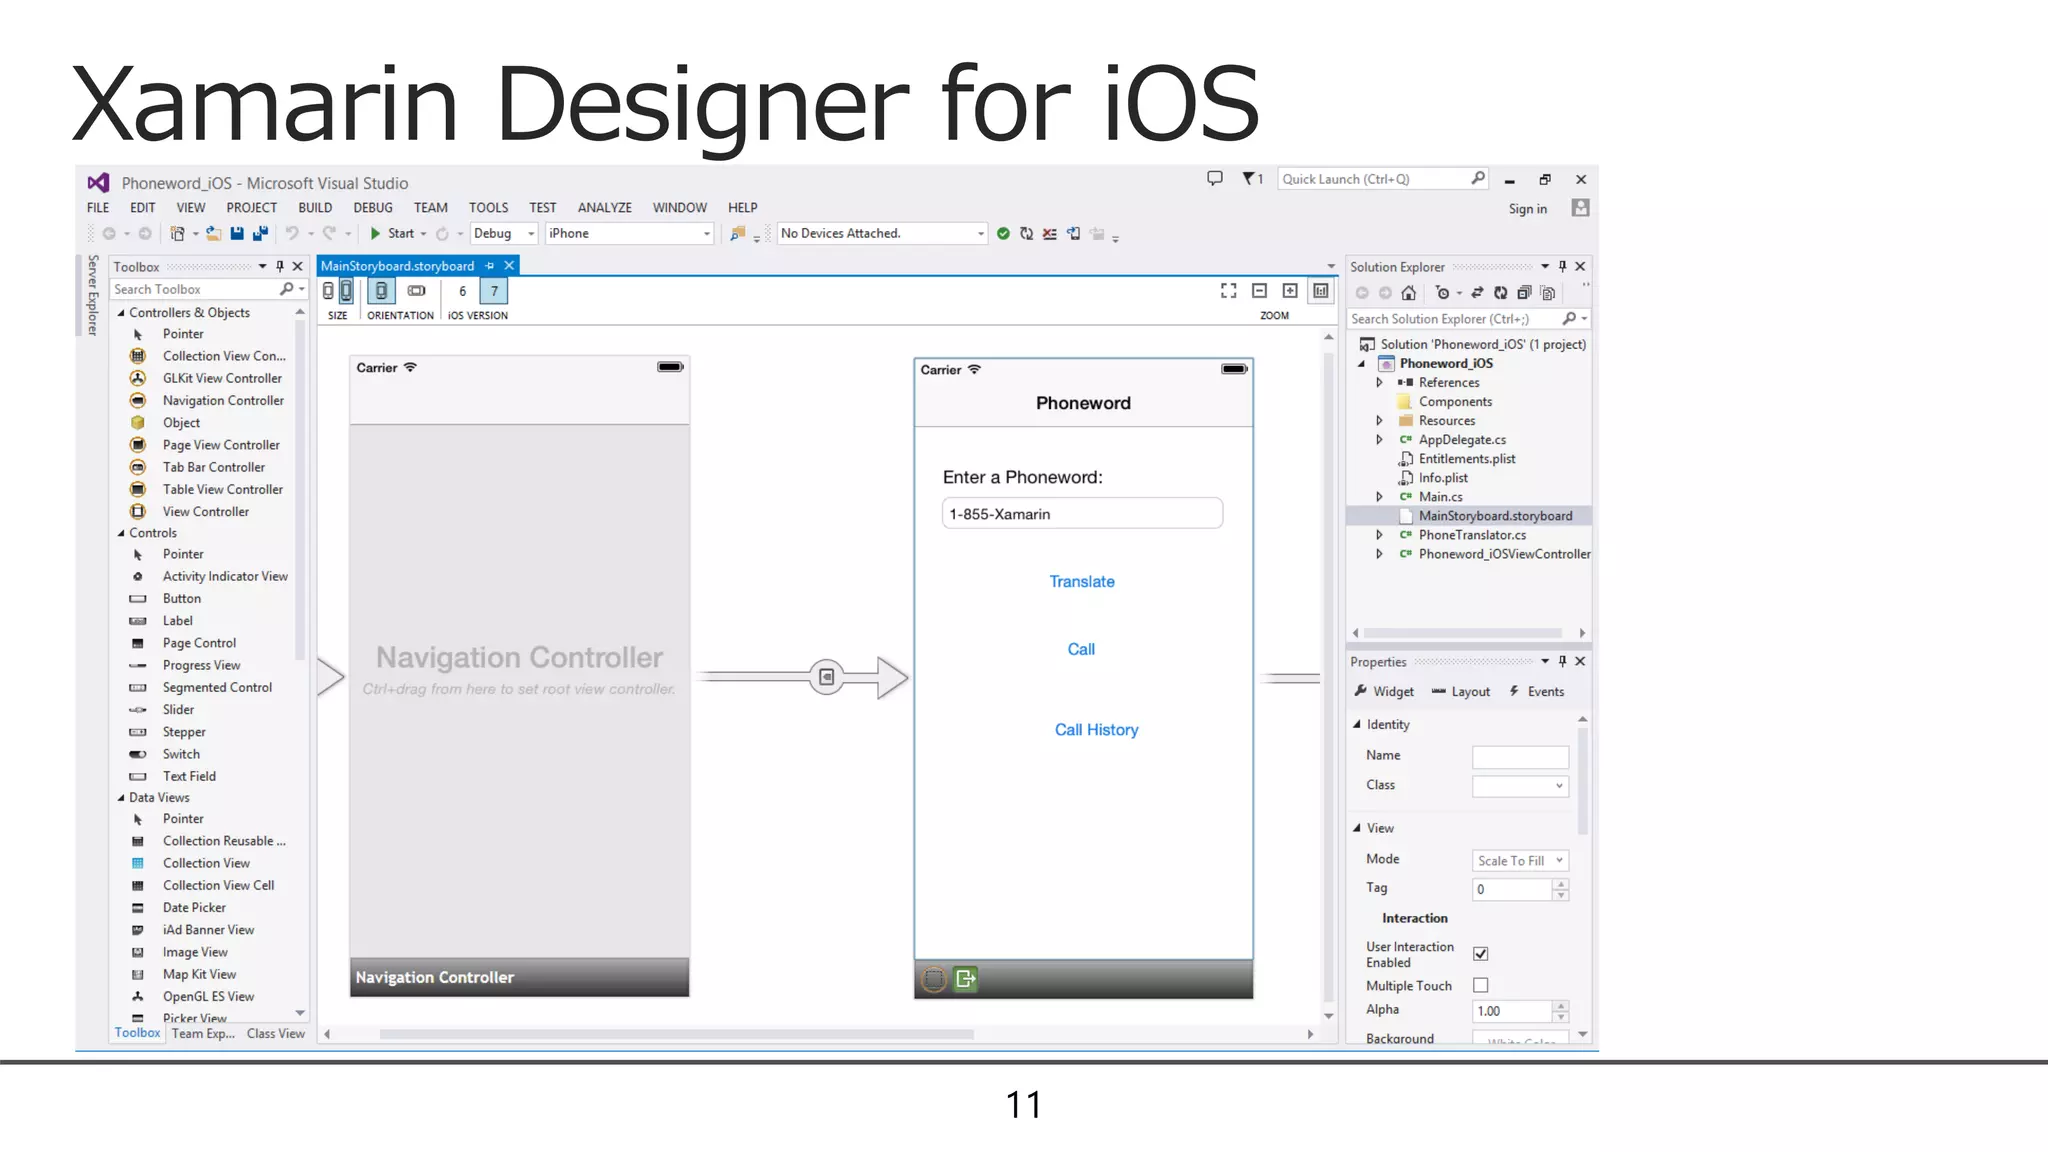Select the smaller device size toggle
Screen dimensions: 2048x1152
tap(328, 291)
